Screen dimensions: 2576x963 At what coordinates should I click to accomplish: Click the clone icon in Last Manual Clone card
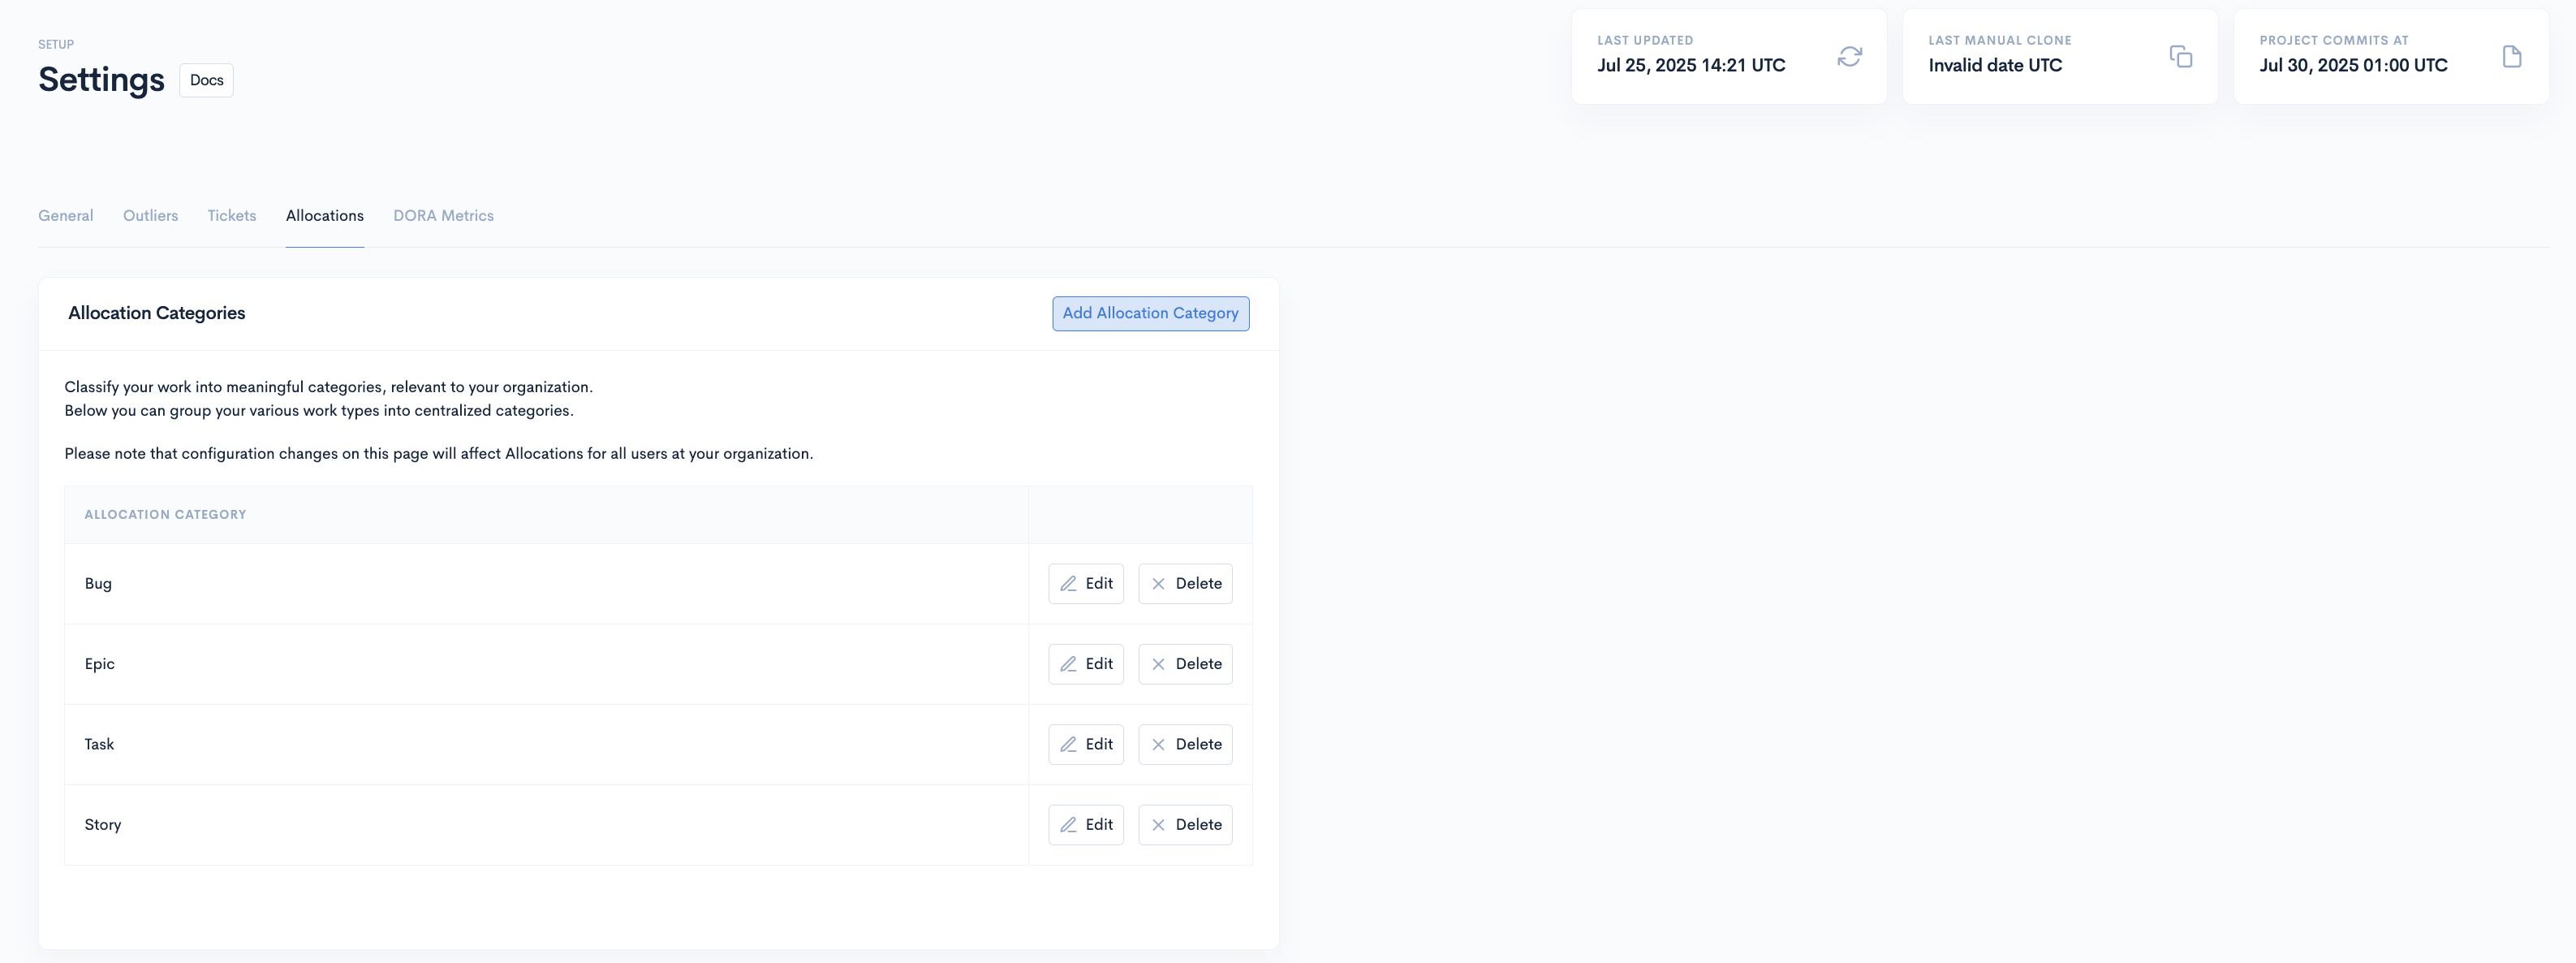[2181, 57]
